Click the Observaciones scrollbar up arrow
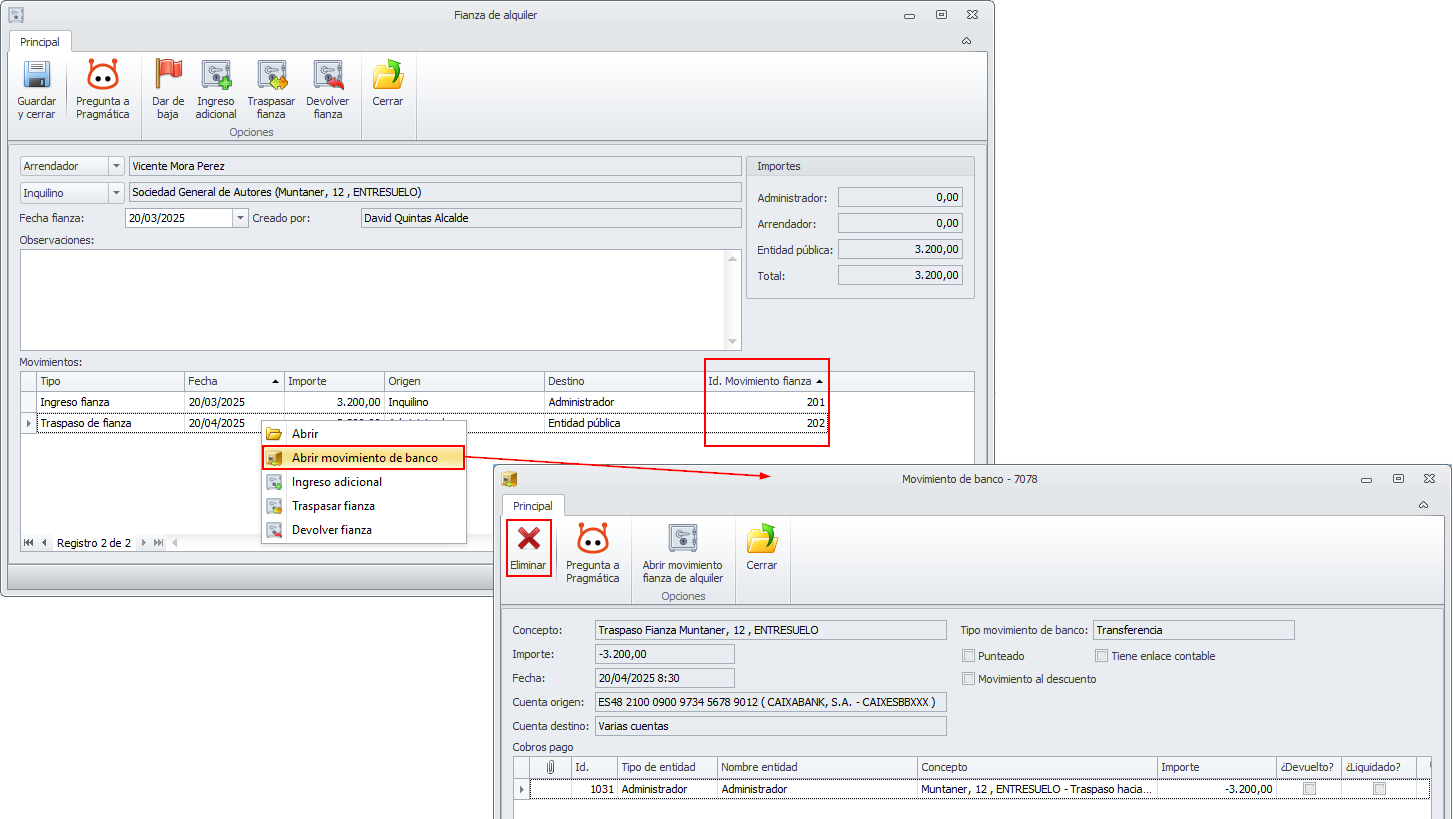Screen dimensions: 1453x819 (733, 258)
